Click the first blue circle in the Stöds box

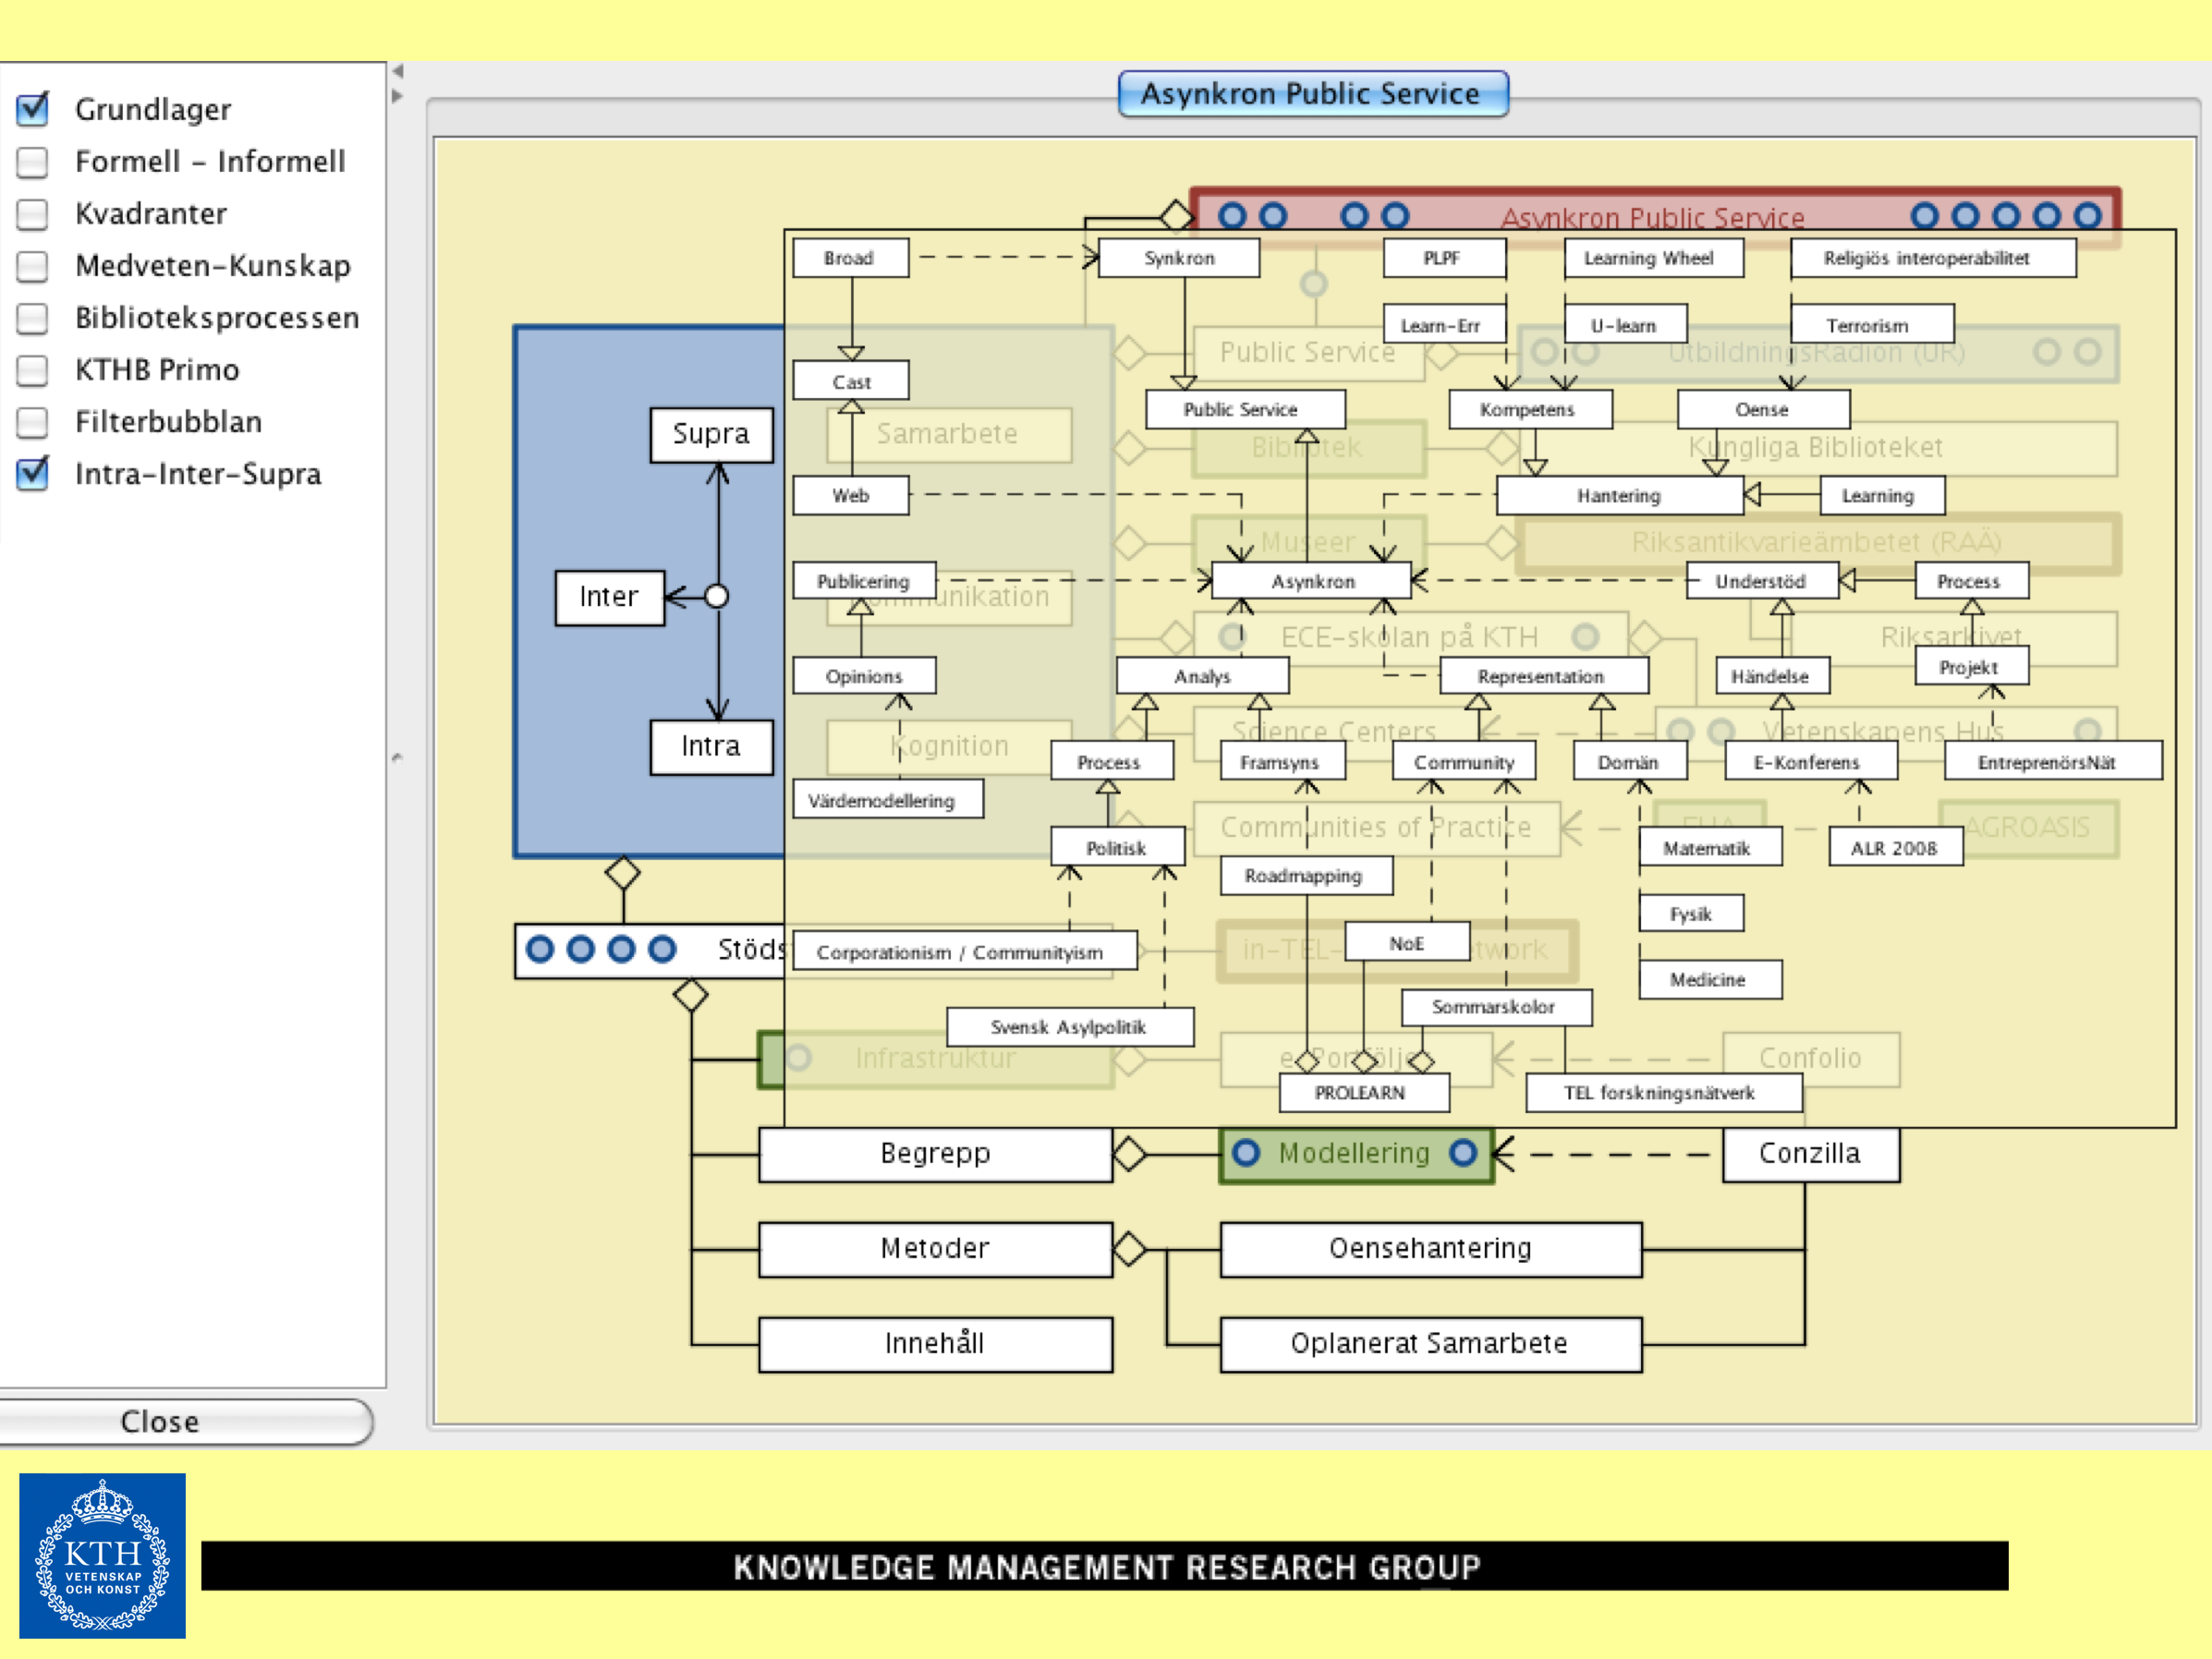(540, 948)
